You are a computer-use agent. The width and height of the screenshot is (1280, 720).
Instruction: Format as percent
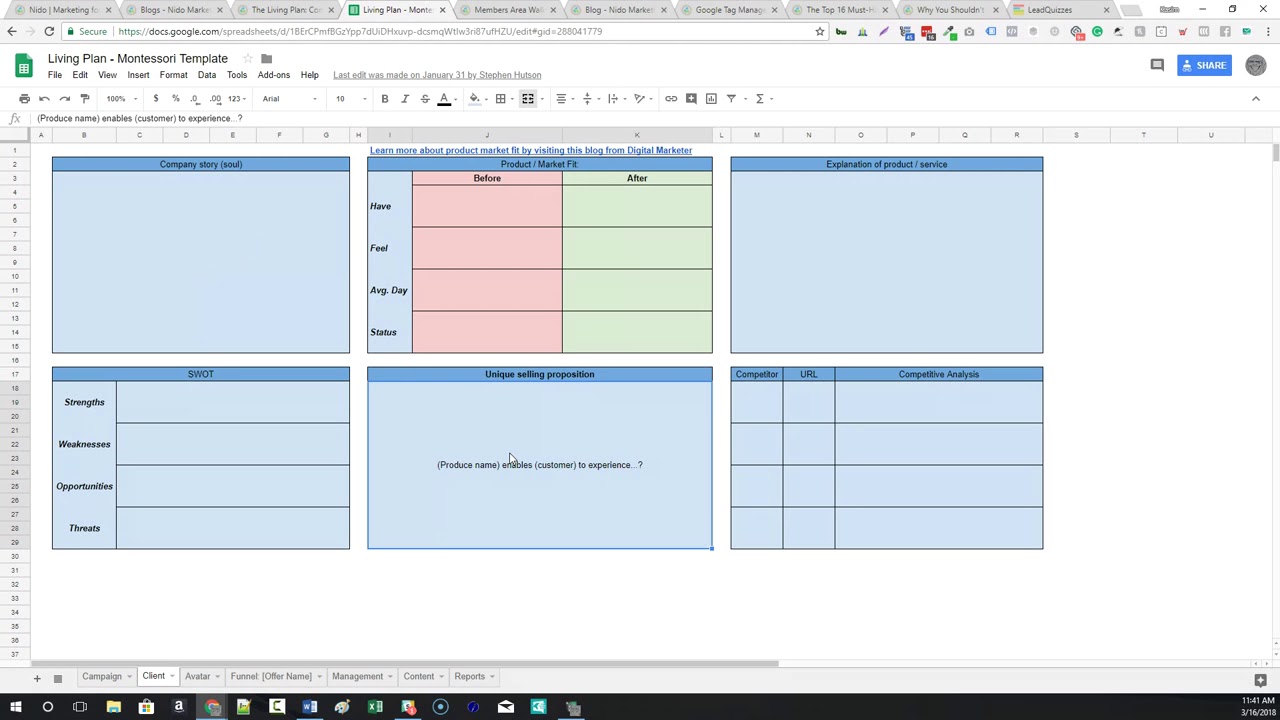[x=175, y=98]
